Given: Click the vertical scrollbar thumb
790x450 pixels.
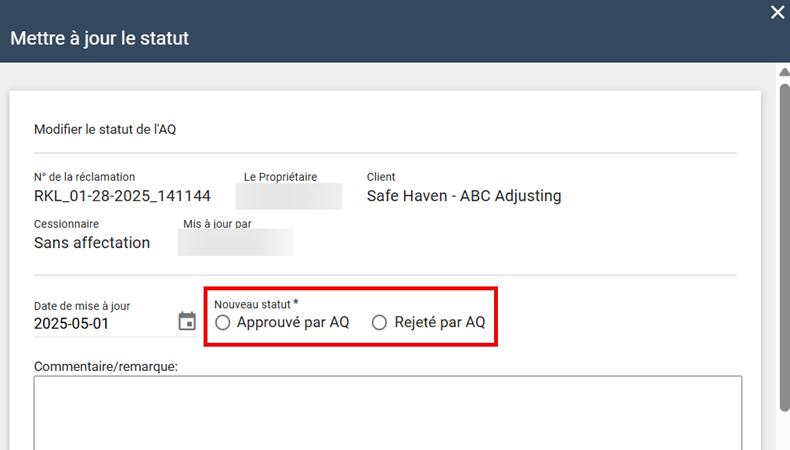Looking at the screenshot, I should tap(784, 240).
